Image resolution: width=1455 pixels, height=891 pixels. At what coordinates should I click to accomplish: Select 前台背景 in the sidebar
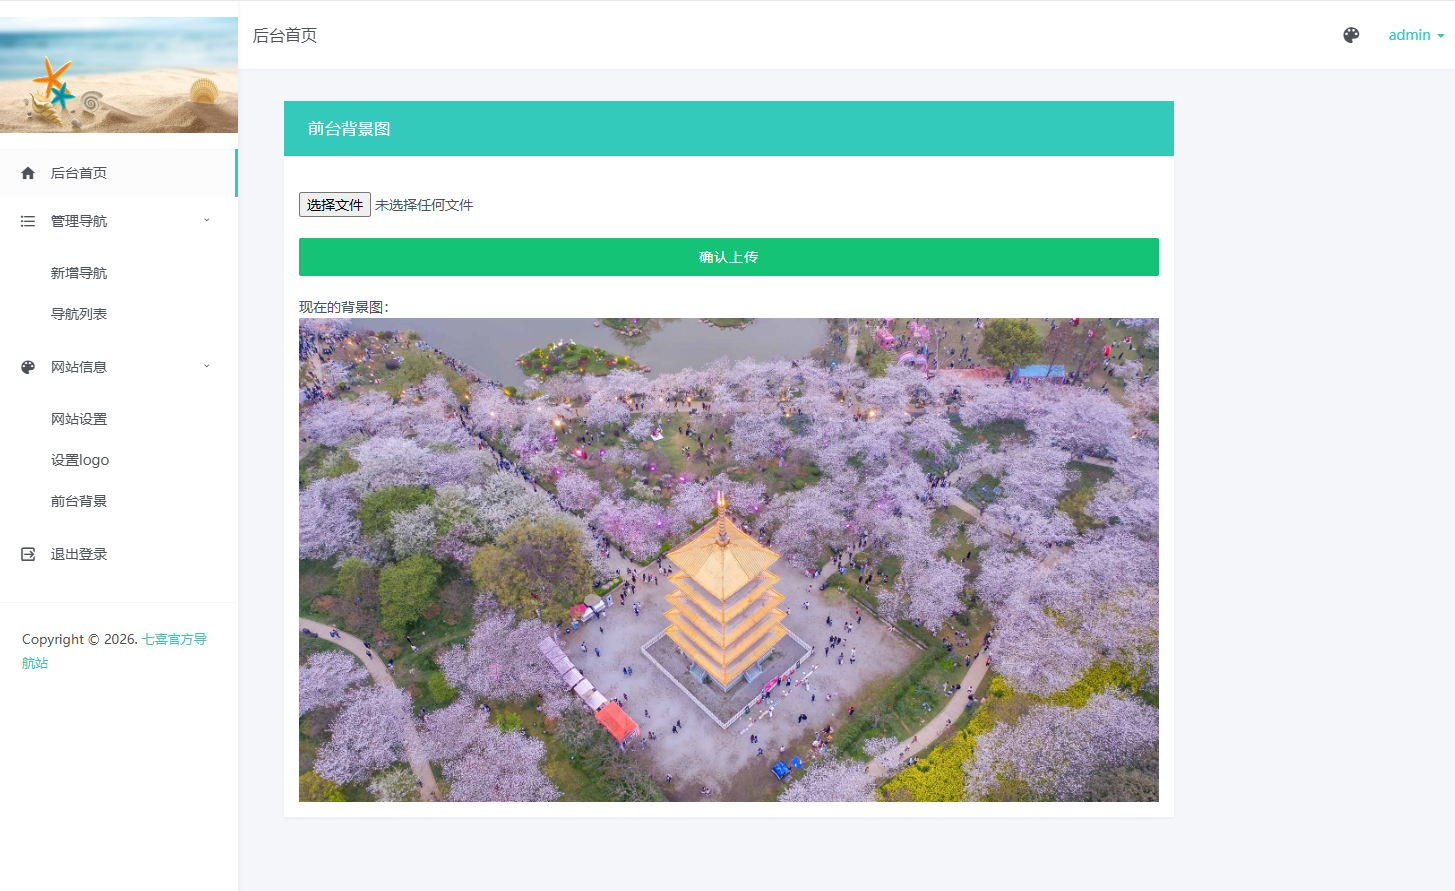coord(79,500)
